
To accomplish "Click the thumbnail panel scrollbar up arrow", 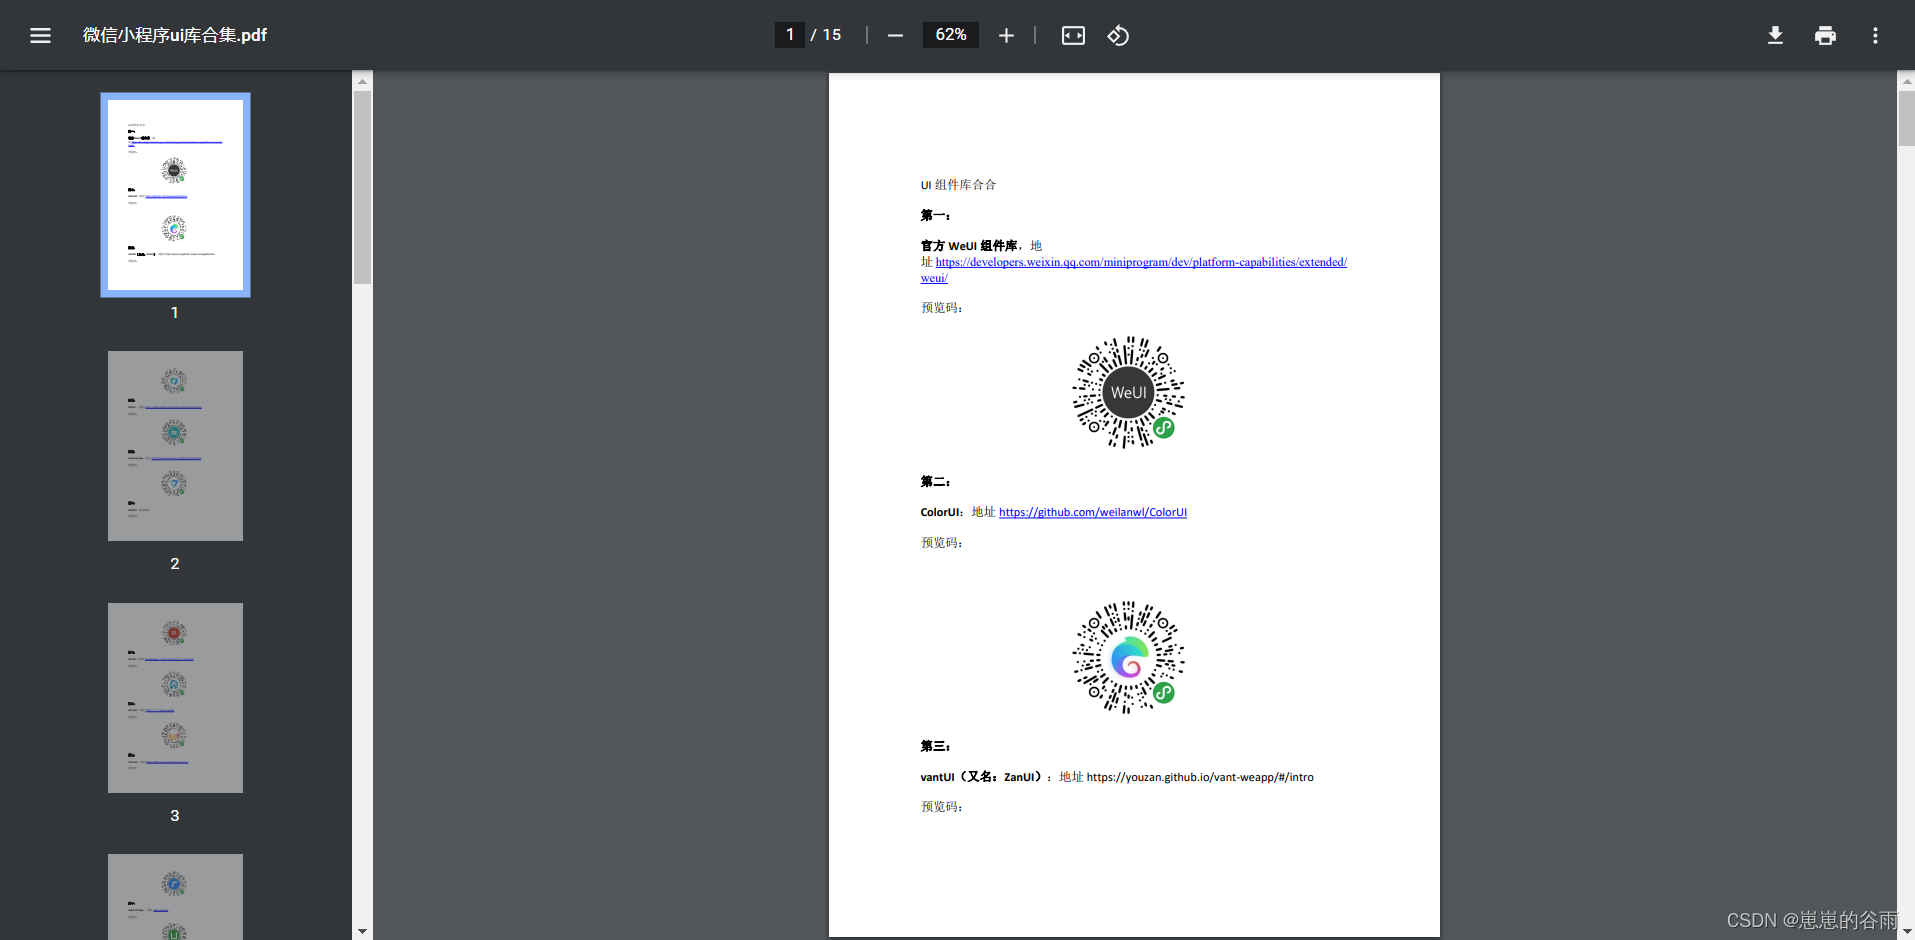I will (362, 81).
